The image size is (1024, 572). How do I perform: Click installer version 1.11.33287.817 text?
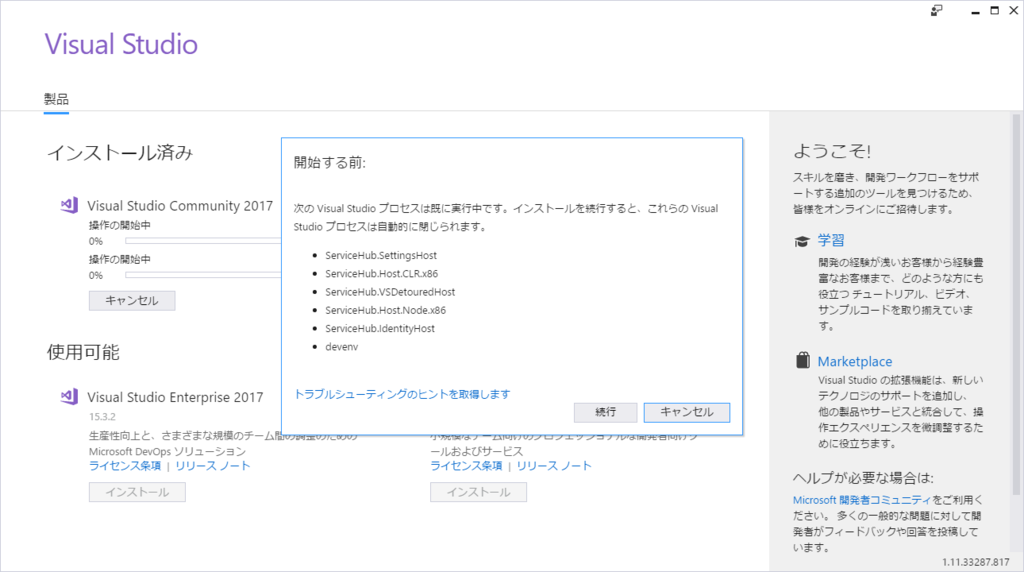[976, 562]
